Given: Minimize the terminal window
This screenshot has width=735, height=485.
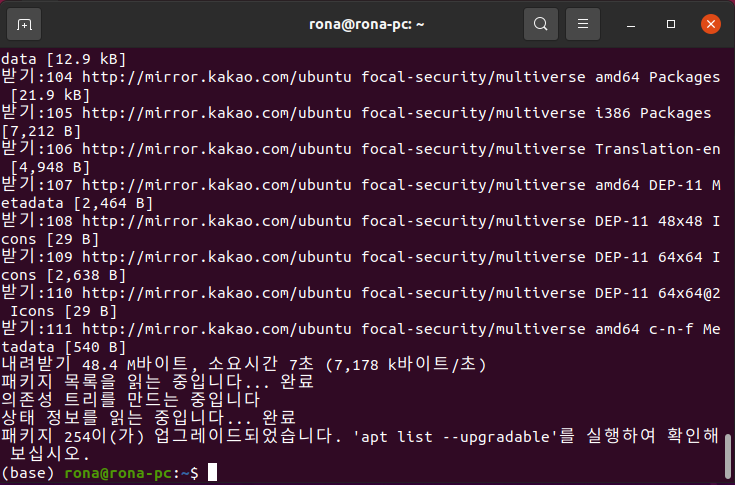Looking at the screenshot, I should (631, 24).
